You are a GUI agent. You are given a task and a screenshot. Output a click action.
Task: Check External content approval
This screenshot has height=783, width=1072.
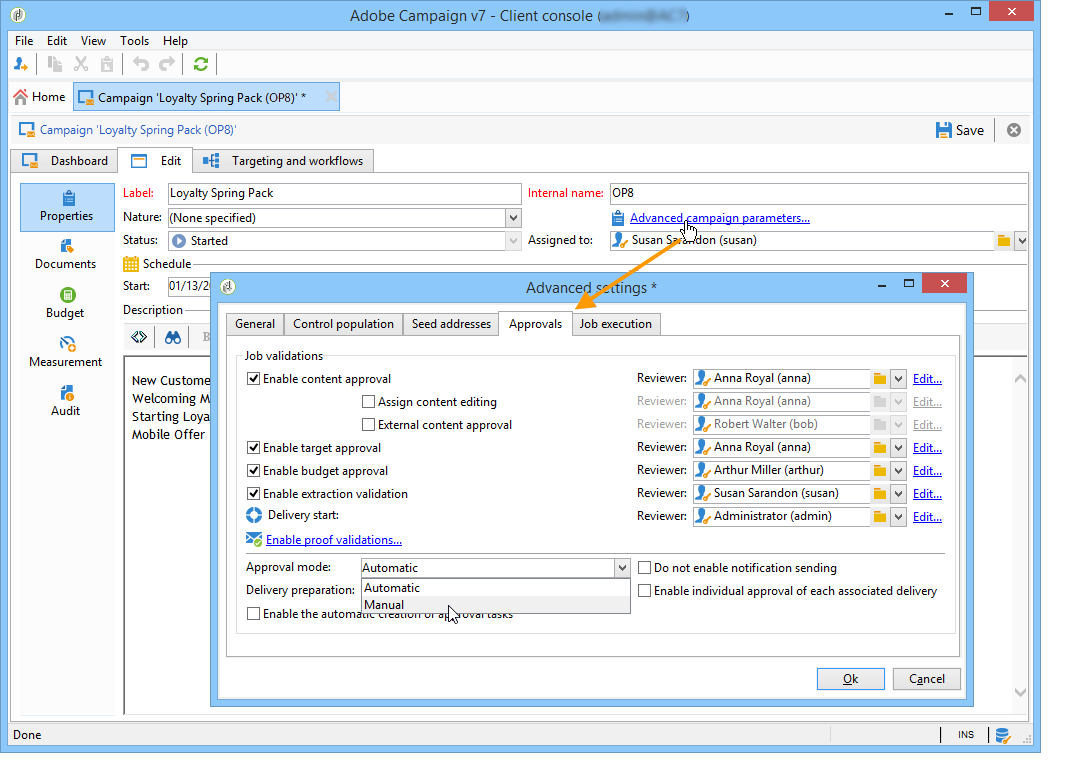(x=368, y=425)
